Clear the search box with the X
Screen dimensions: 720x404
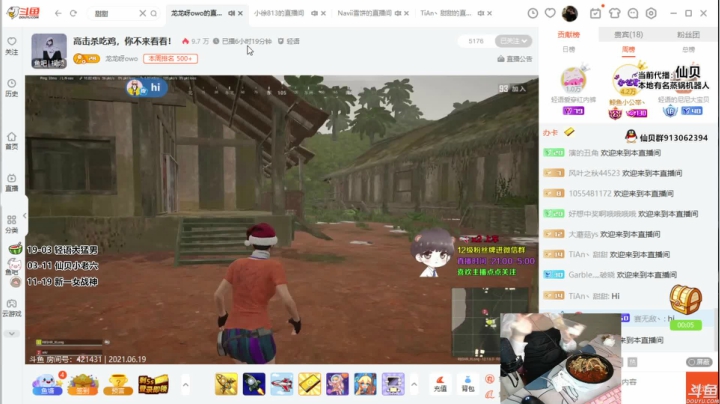pyautogui.click(x=142, y=13)
